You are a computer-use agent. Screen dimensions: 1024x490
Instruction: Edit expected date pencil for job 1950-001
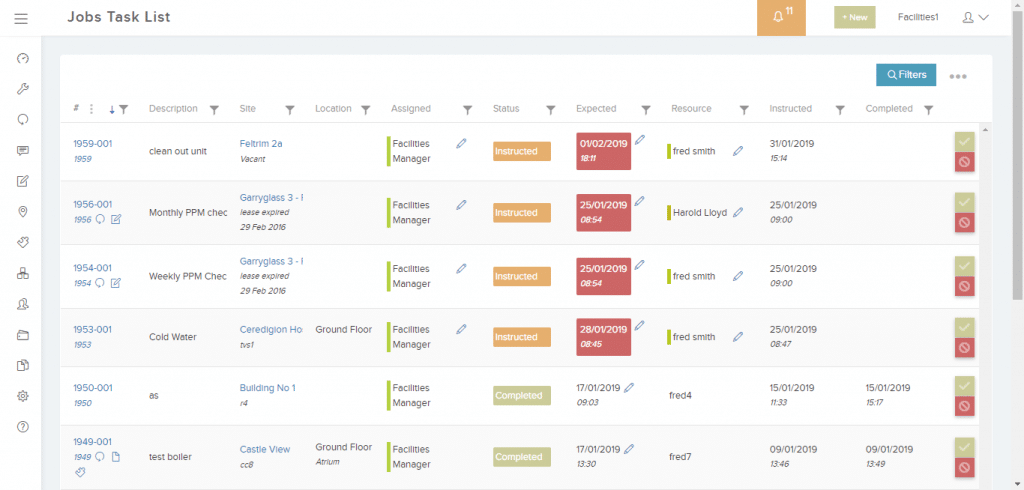[x=629, y=387]
